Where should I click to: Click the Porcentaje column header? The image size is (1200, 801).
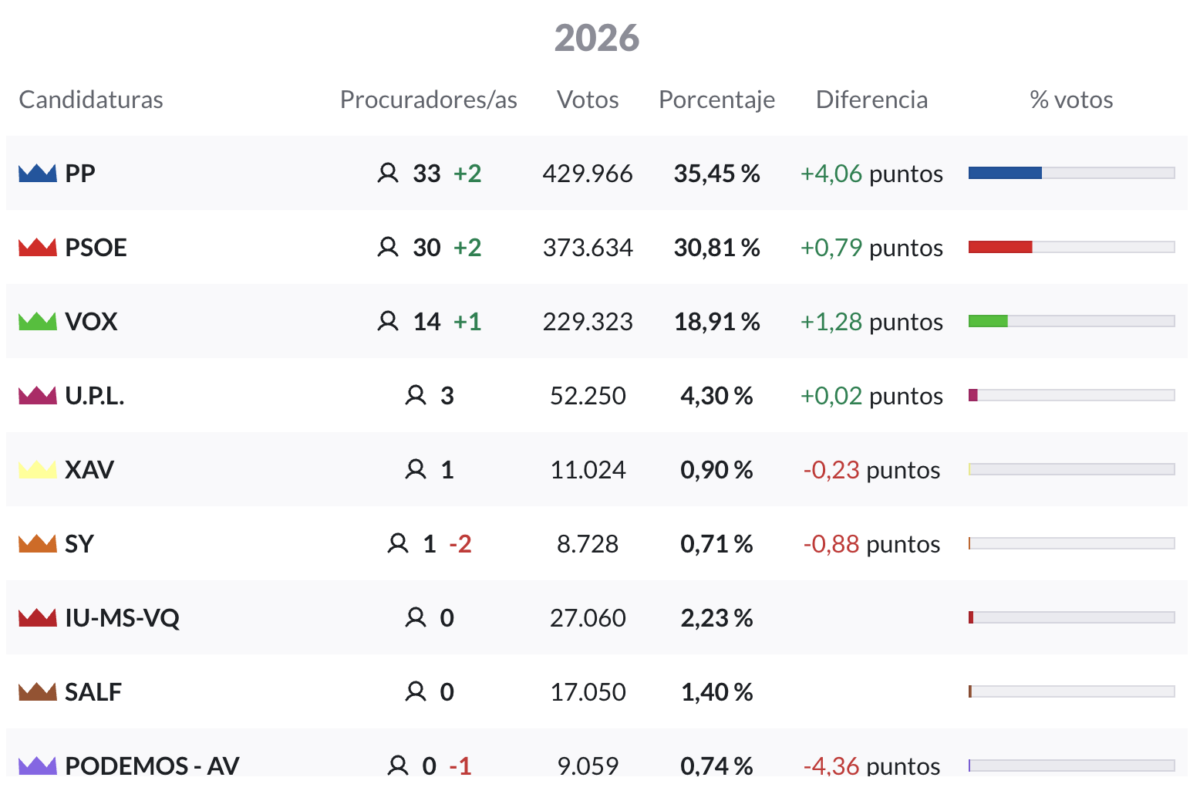pyautogui.click(x=717, y=100)
